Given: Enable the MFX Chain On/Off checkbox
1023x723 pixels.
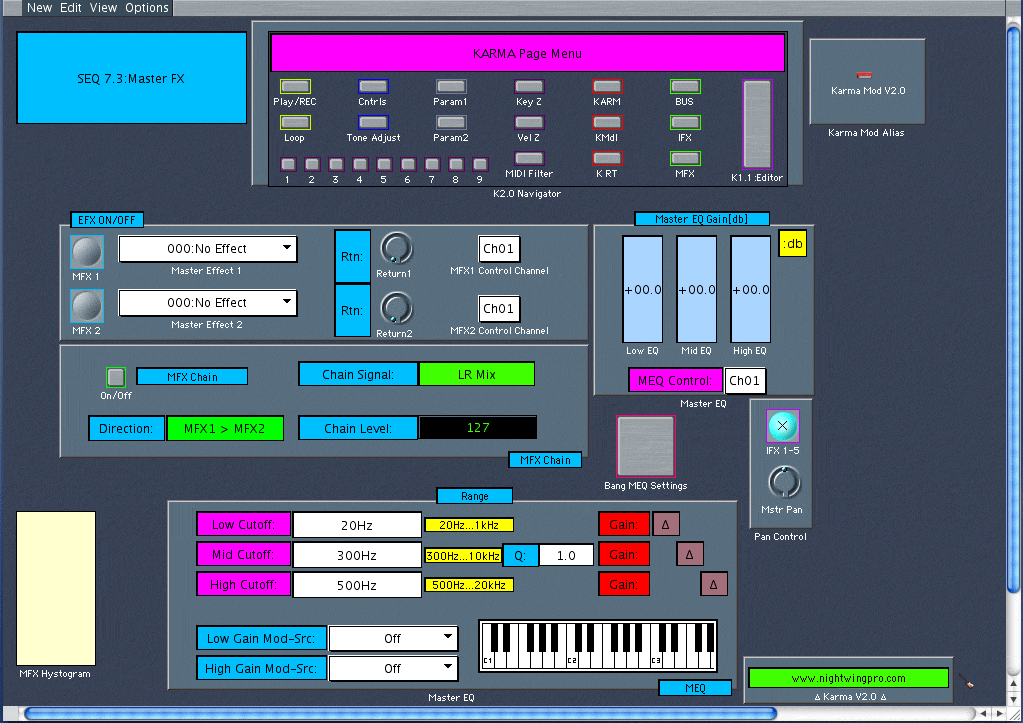Looking at the screenshot, I should tap(116, 377).
